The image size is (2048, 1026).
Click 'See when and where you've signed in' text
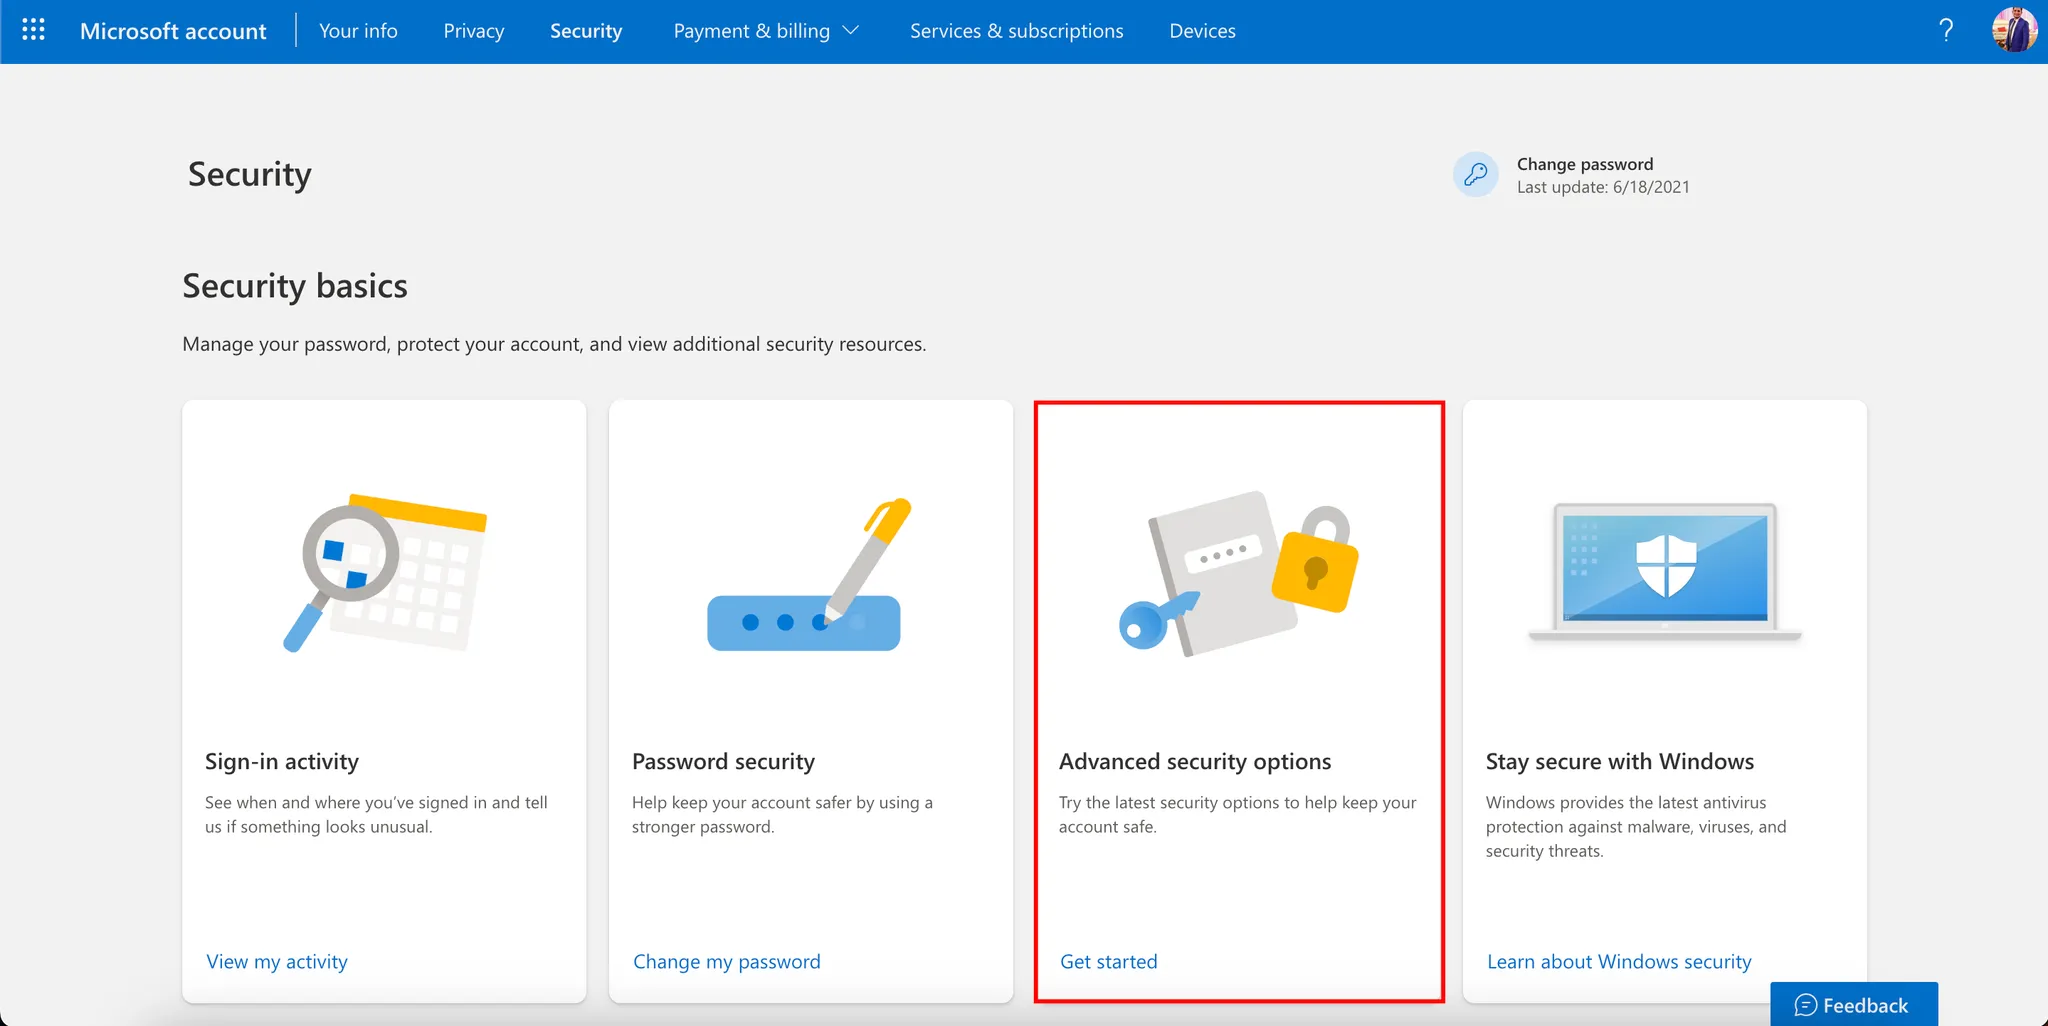point(376,814)
